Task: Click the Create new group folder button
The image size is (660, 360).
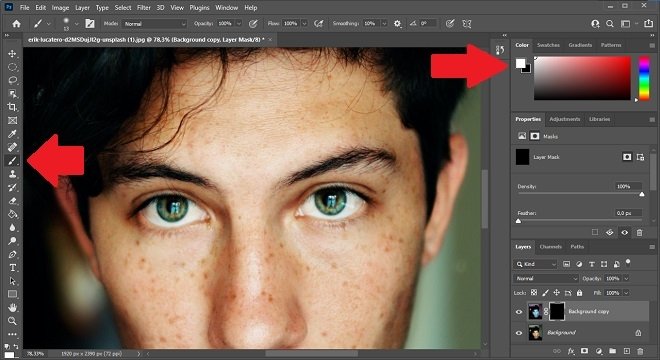Action: point(612,351)
